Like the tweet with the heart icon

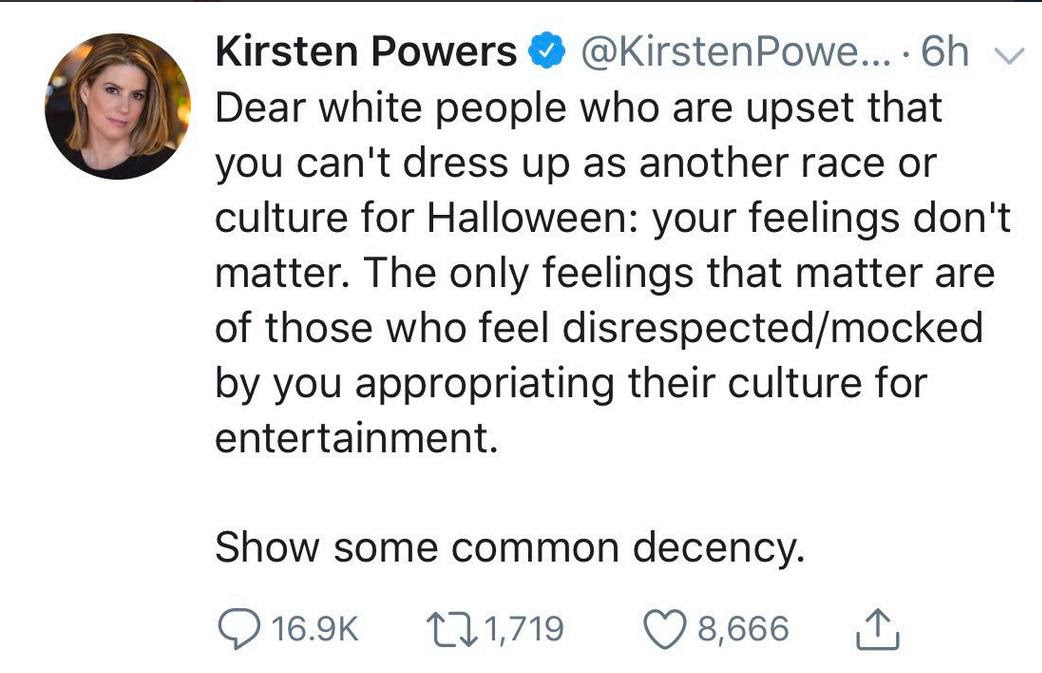tap(665, 629)
